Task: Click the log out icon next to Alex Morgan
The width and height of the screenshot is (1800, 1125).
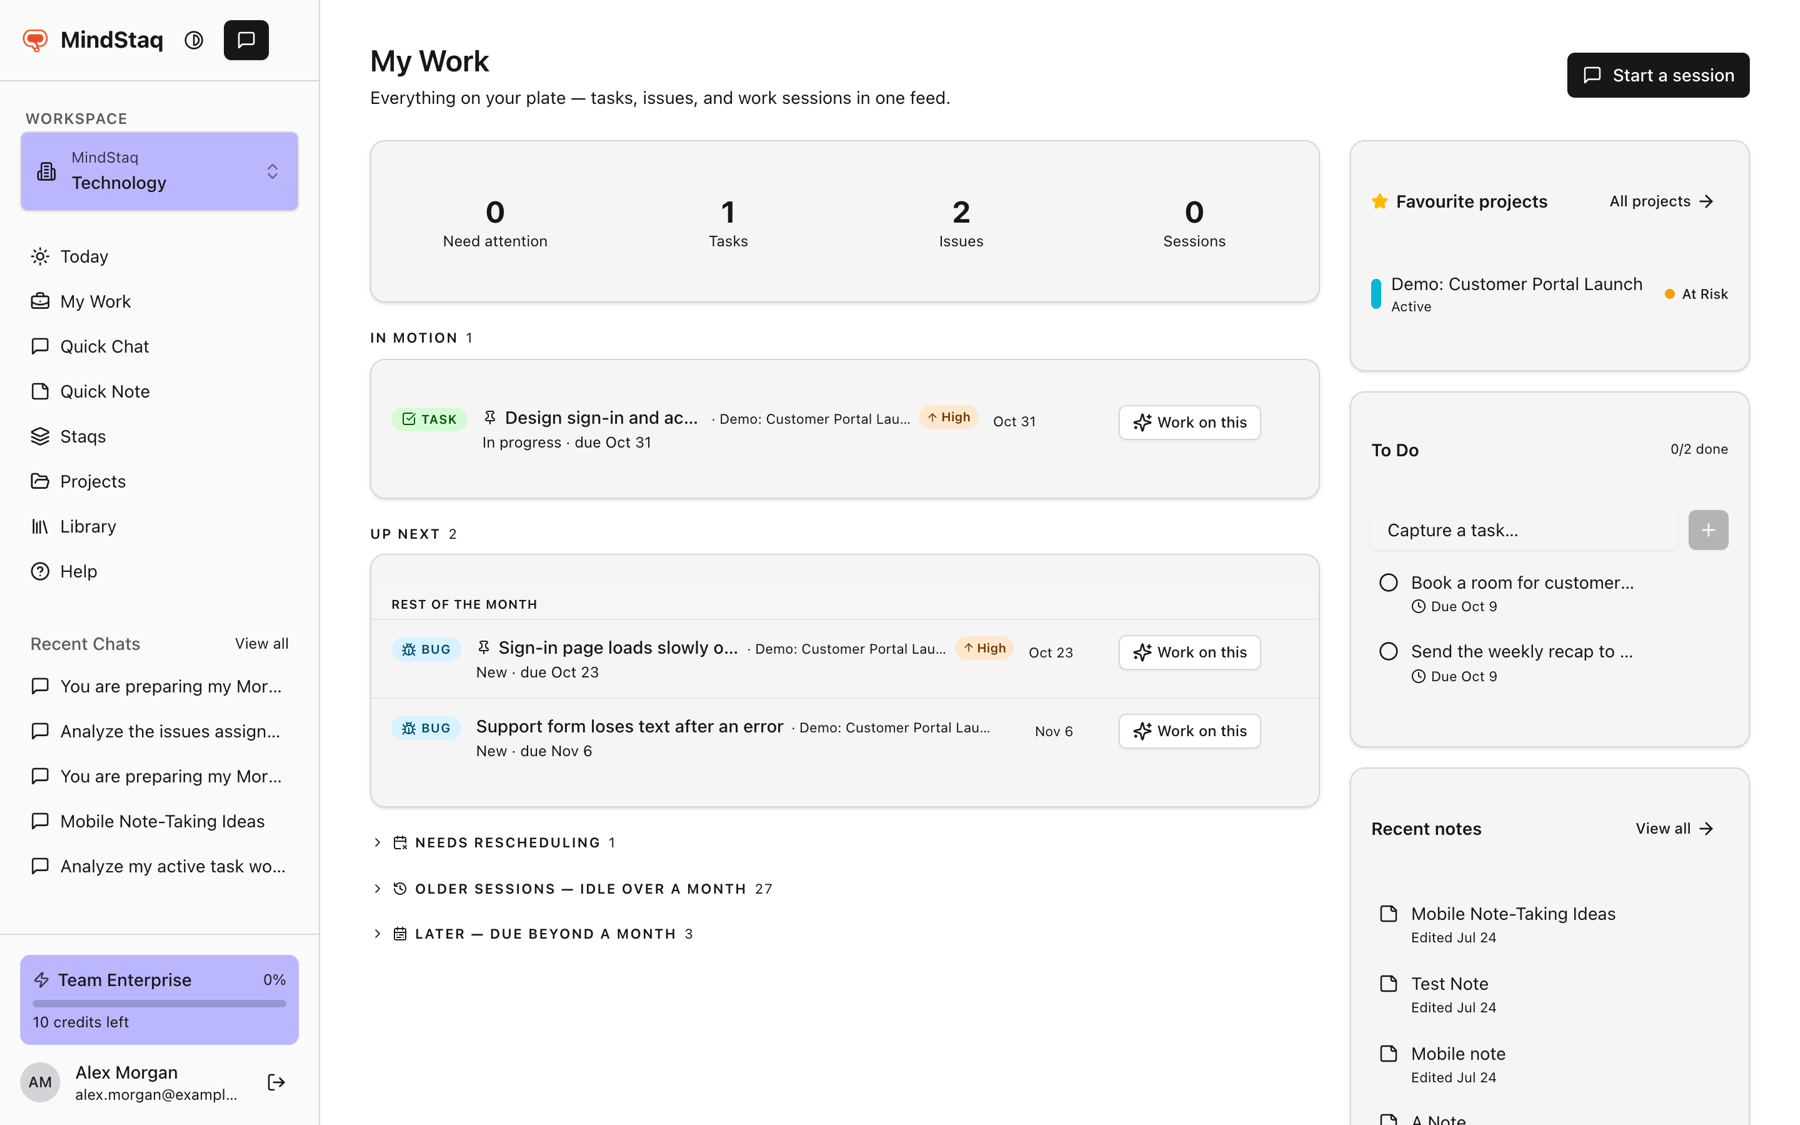Action: (276, 1082)
